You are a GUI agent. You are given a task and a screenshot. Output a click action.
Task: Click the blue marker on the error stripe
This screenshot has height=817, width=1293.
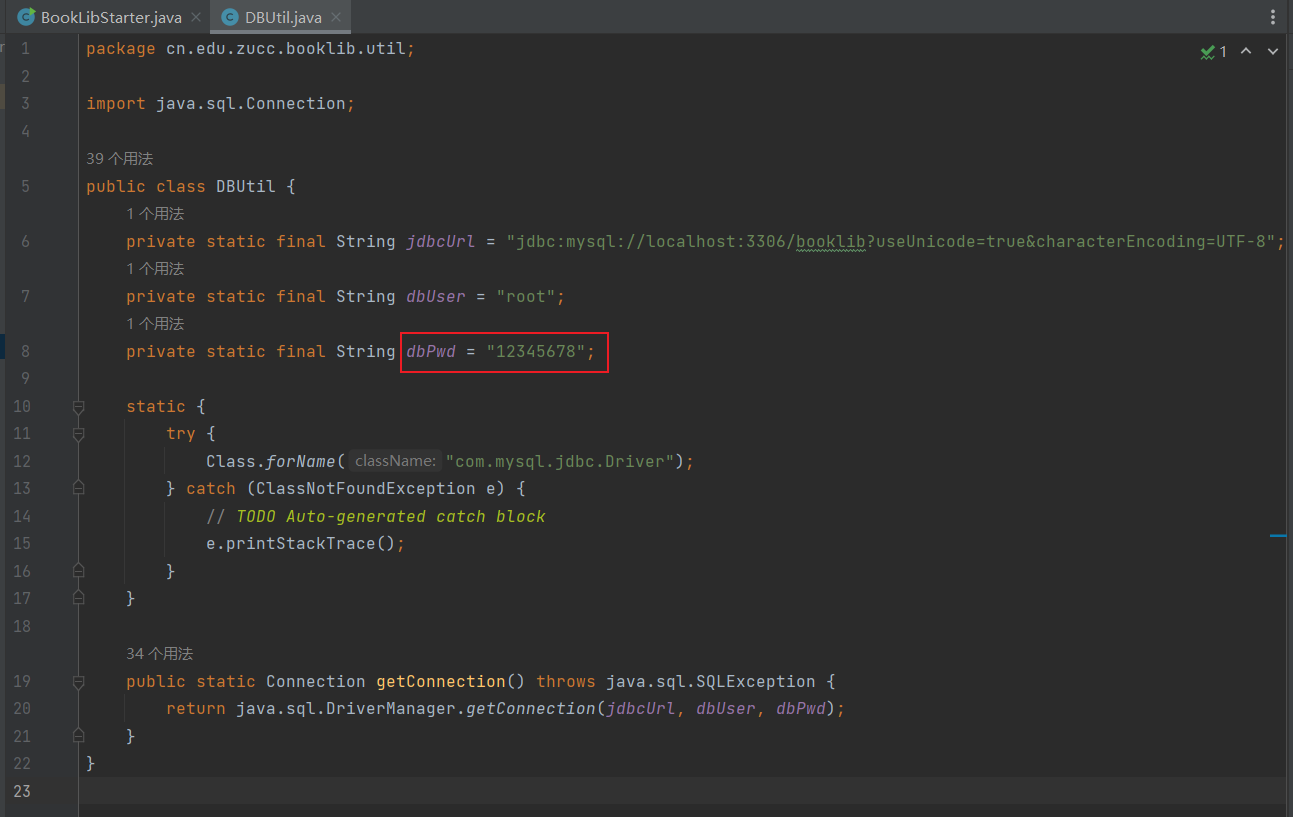coord(1277,536)
